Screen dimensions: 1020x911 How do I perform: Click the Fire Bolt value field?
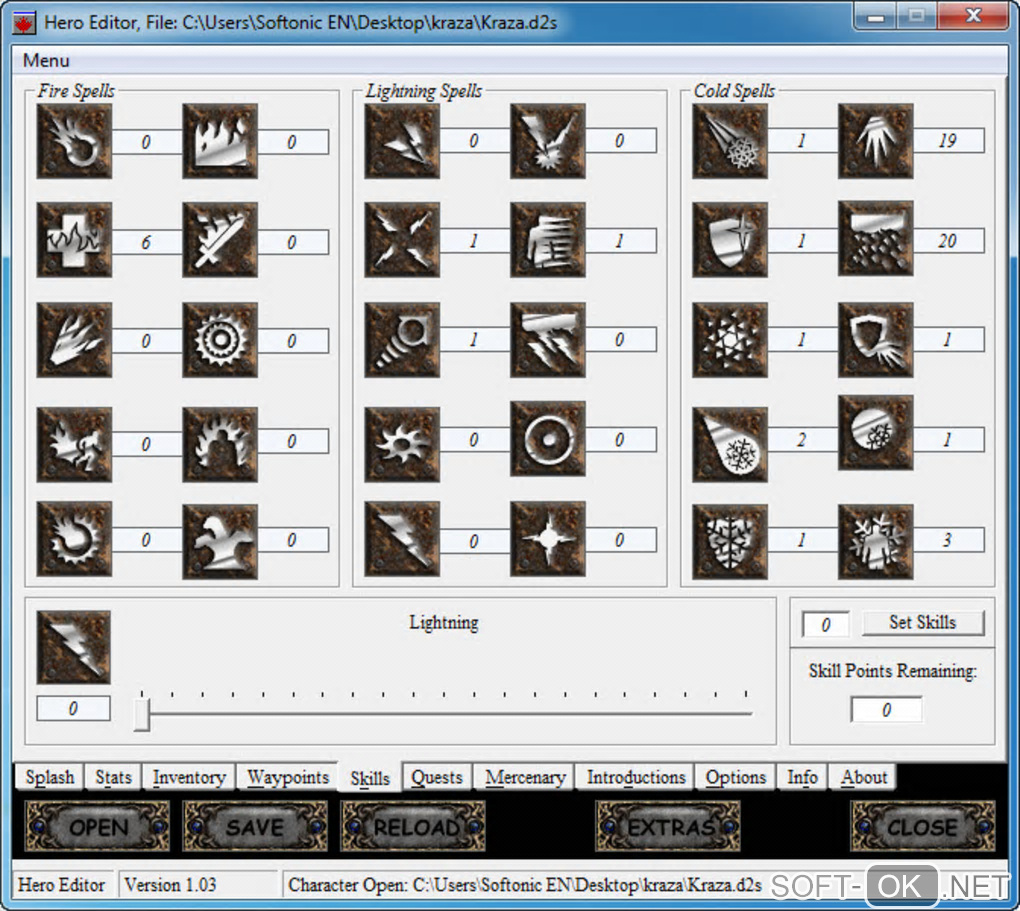coord(147,142)
